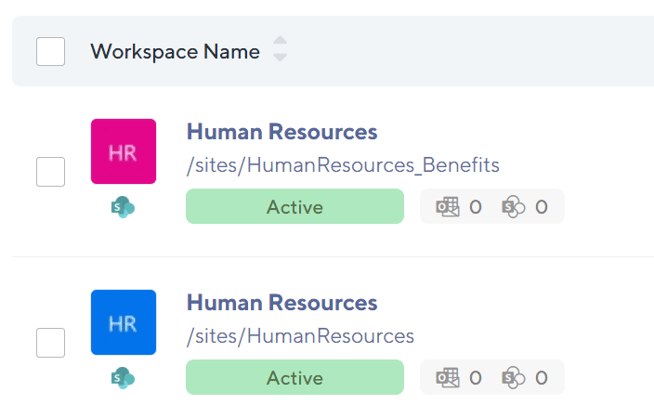This screenshot has width=654, height=418.
Task: Click the Workspace Name column header
Action: 175,51
